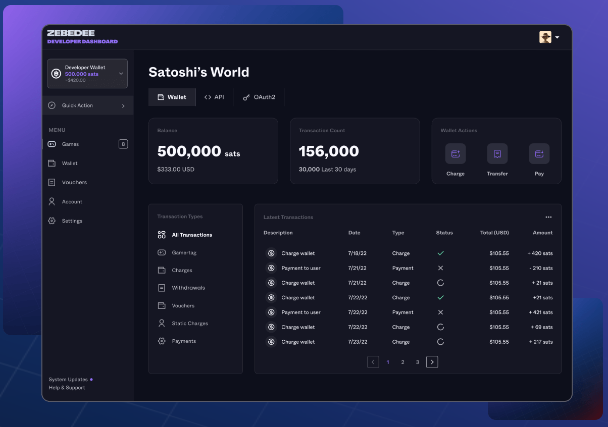The height and width of the screenshot is (427, 608).
Task: Select Static Charges transaction type
Action: click(x=190, y=323)
